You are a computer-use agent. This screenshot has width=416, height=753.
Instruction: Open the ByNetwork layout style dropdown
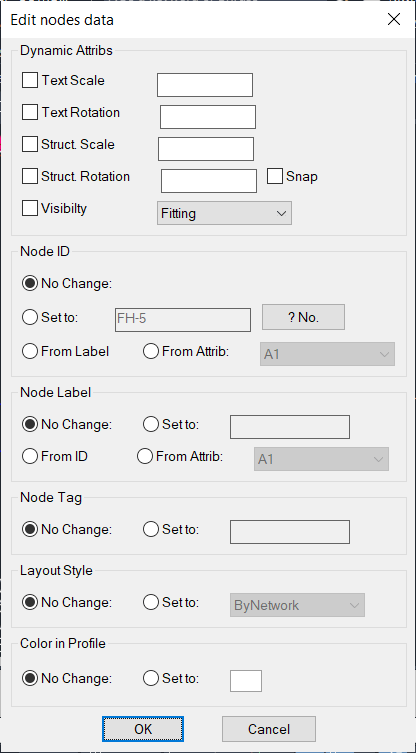(297, 605)
